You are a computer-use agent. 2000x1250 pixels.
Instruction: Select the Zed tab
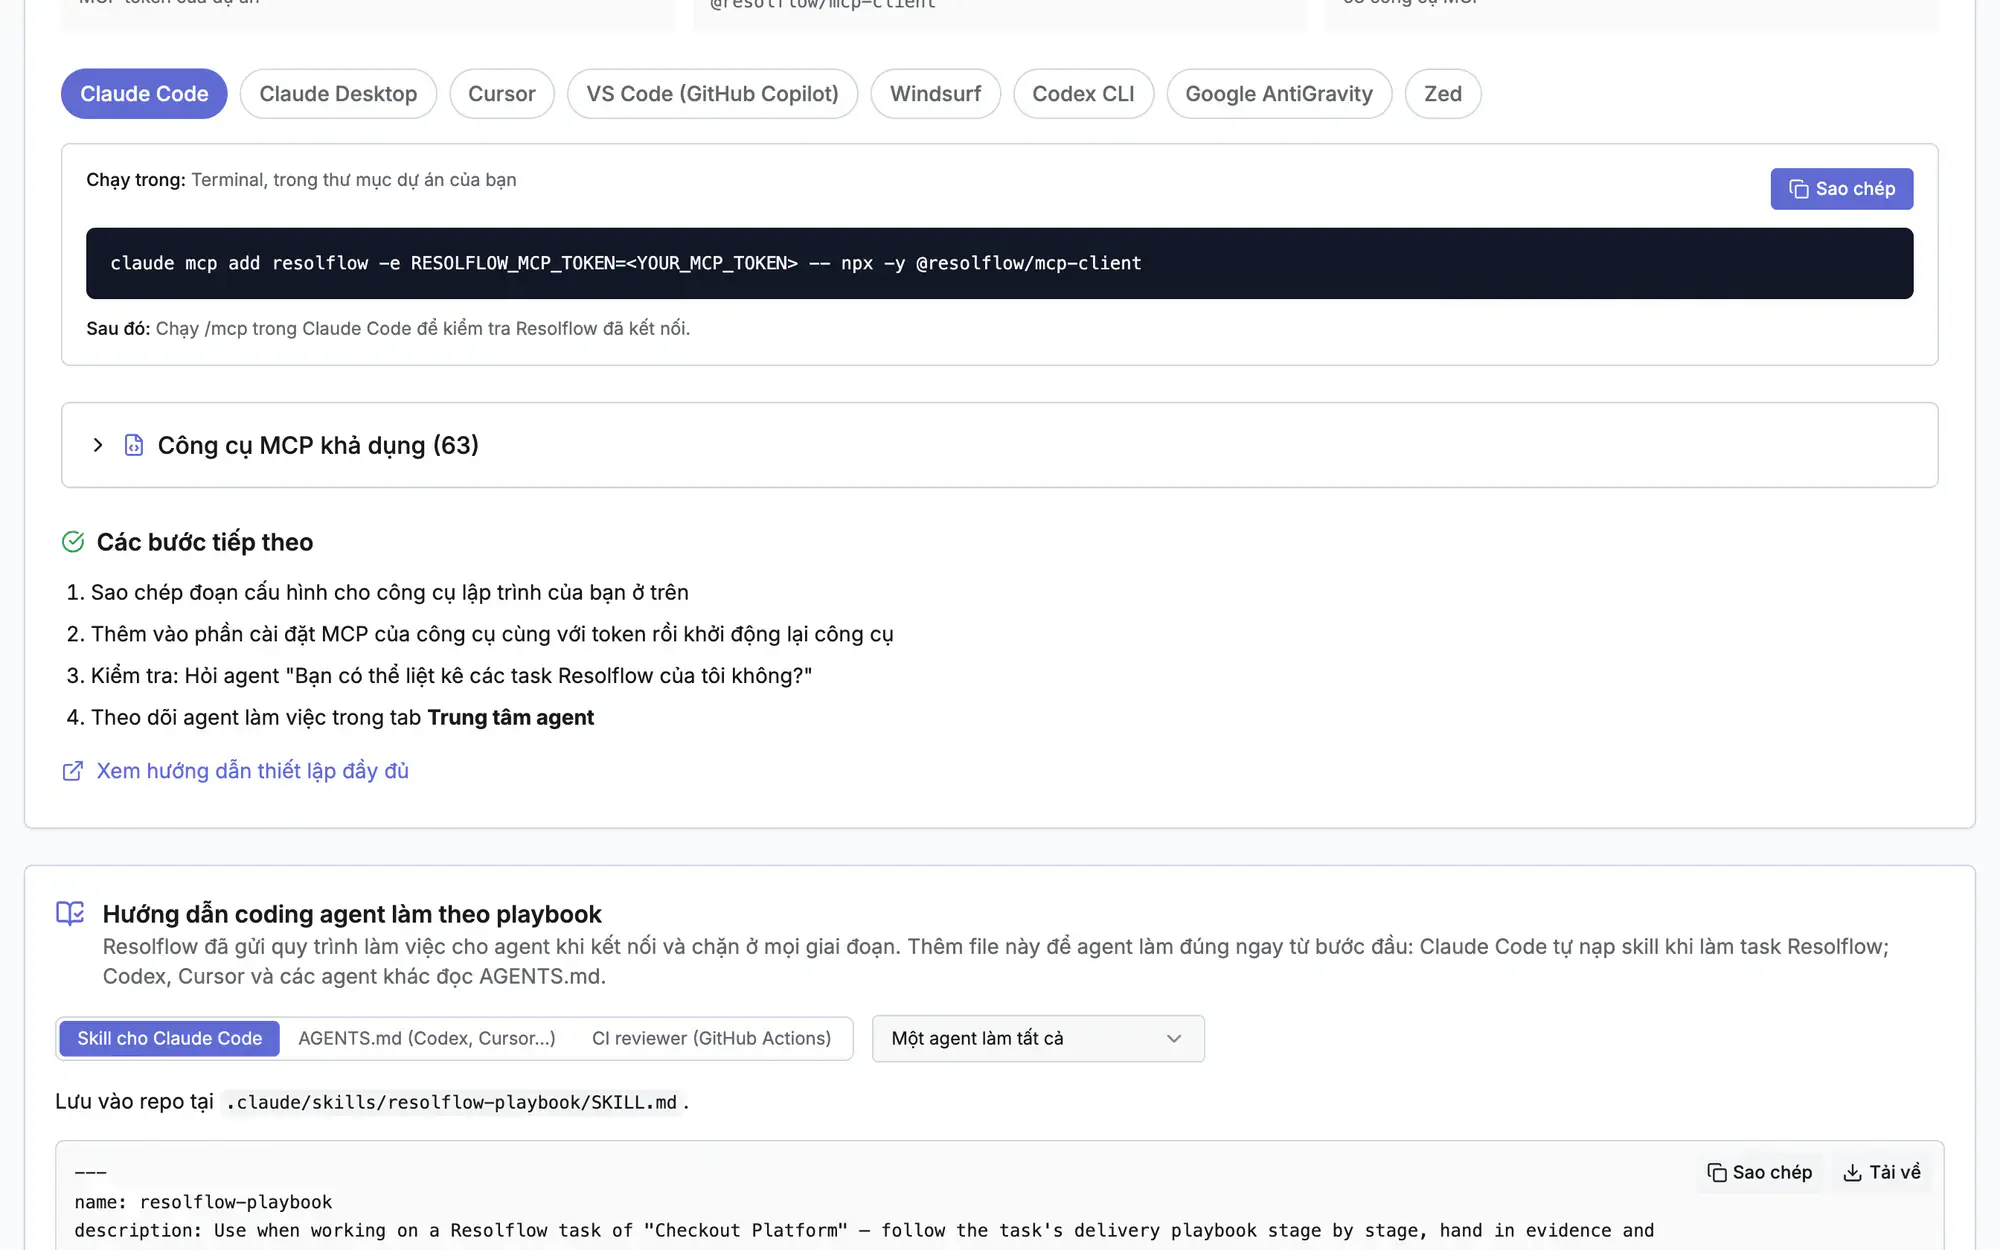(1443, 94)
